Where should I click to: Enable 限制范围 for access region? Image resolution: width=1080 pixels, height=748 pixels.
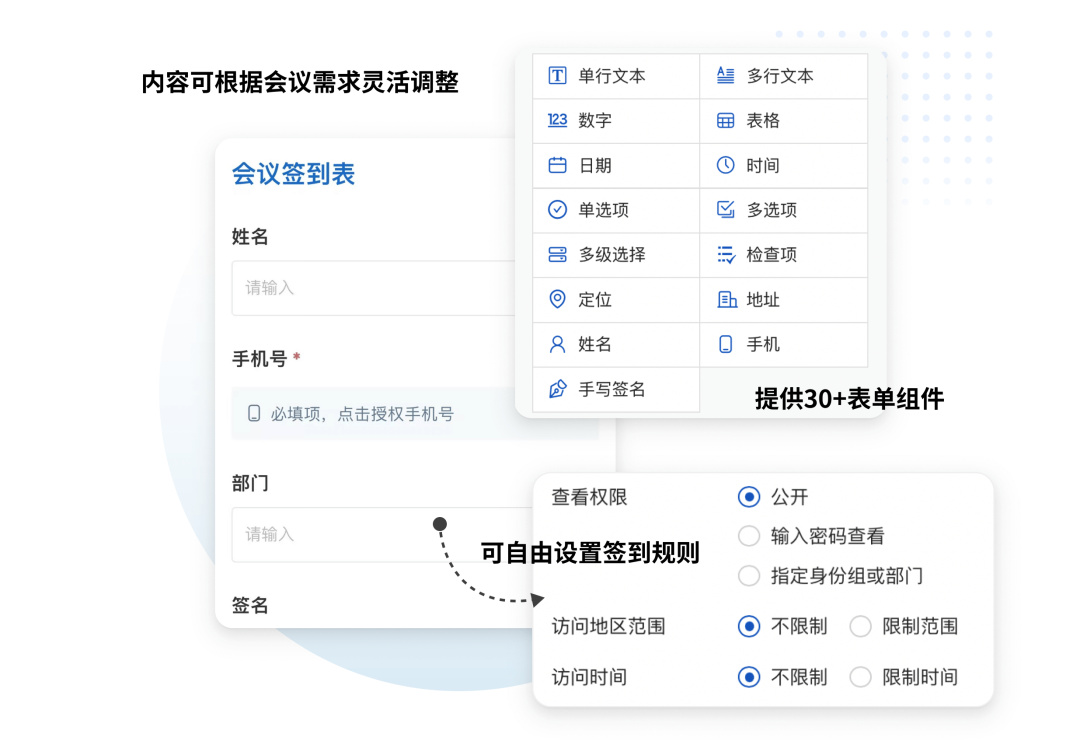[860, 627]
